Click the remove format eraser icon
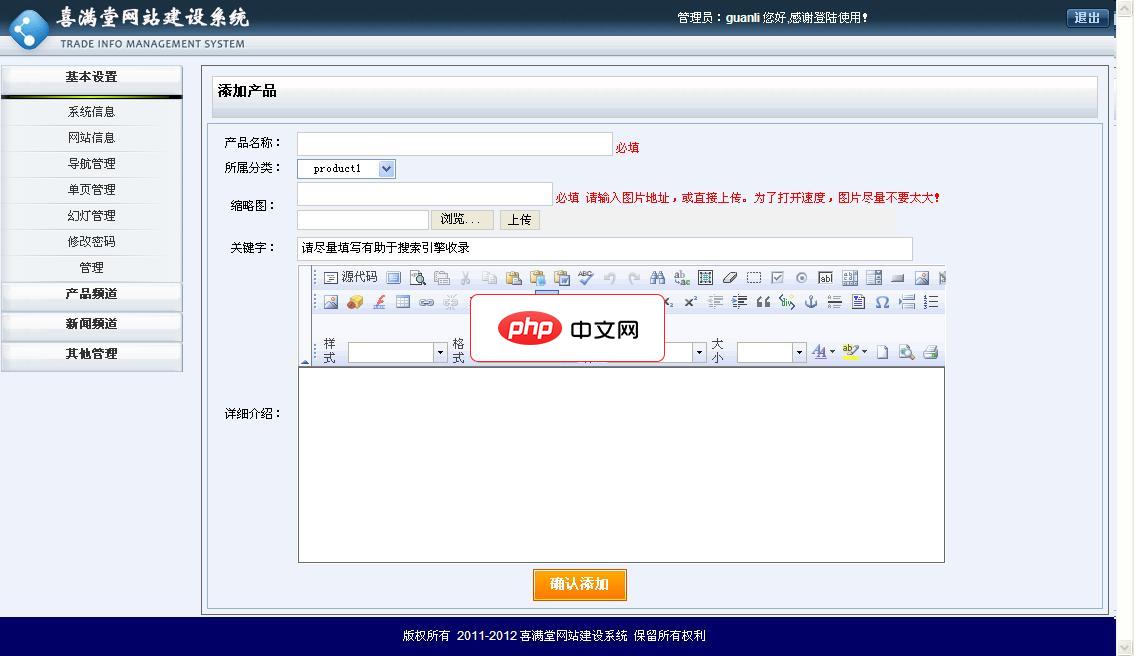 pos(730,277)
